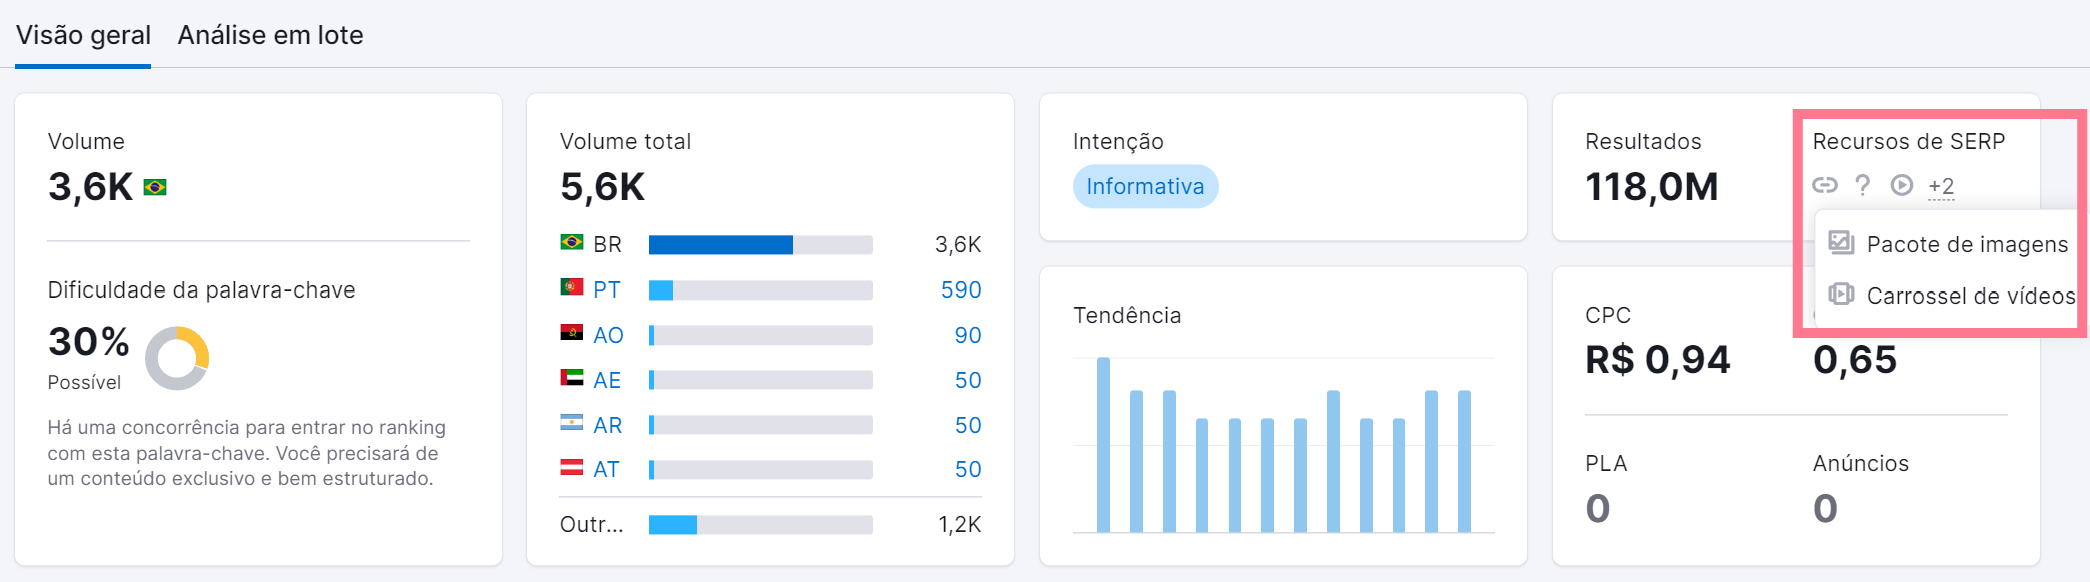Screen dimensions: 2090x582
Task: Click the CPC R$ 0,94 value
Action: pyautogui.click(x=1658, y=360)
